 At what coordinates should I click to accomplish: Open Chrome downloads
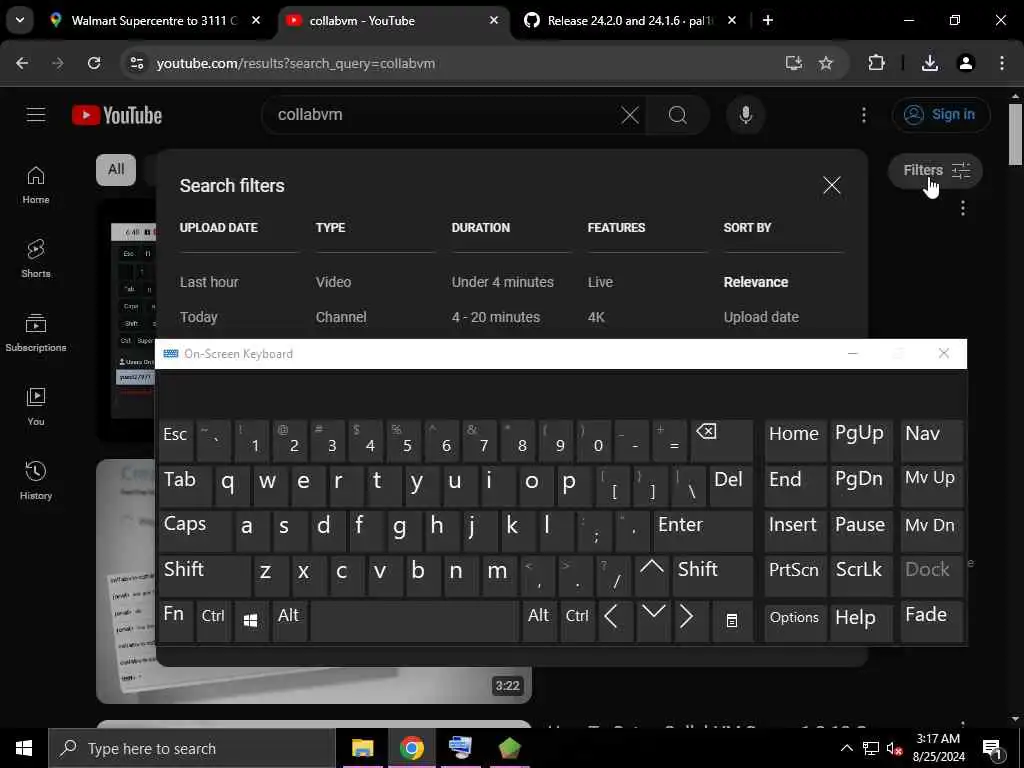point(930,63)
